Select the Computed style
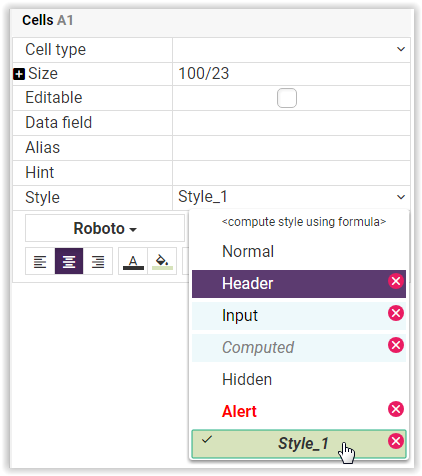422x476 pixels. click(299, 348)
